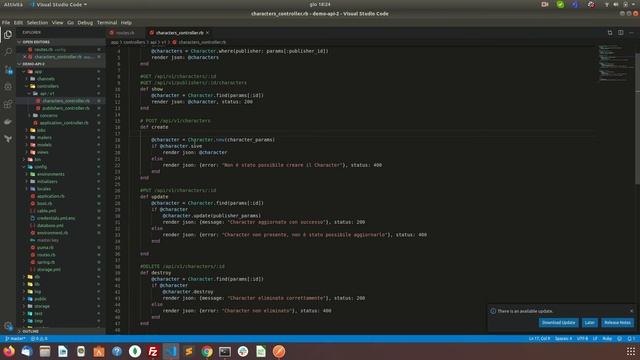Open the File menu
The image size is (640, 360).
tap(6, 23)
